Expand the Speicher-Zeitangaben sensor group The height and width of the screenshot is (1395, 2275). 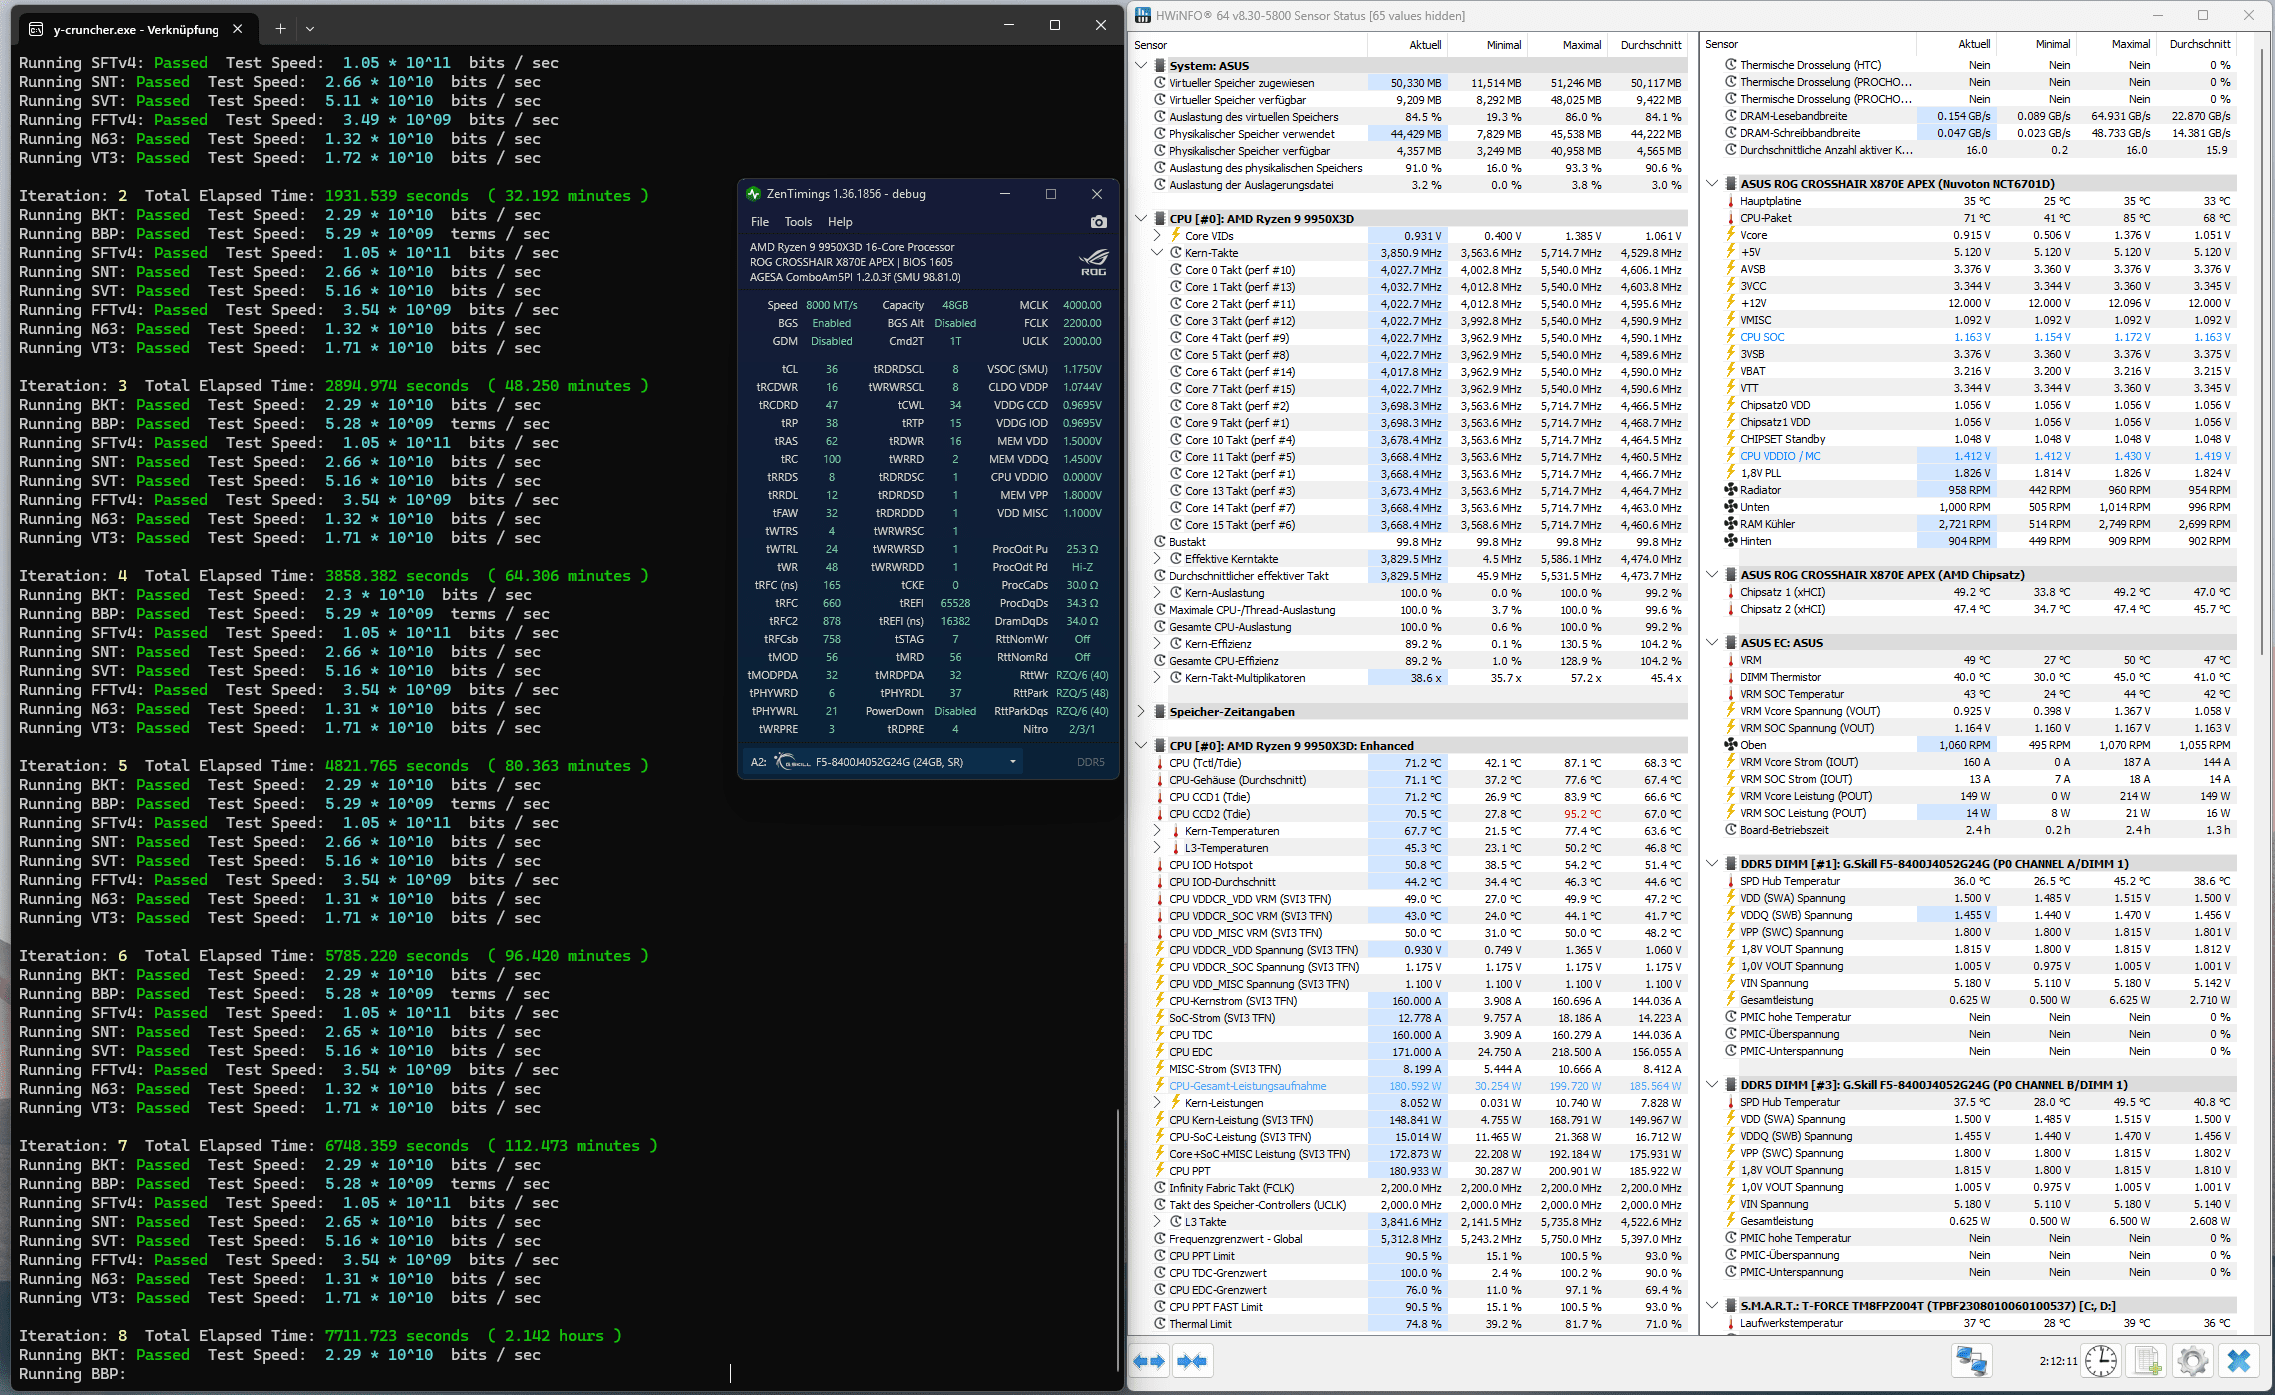click(x=1141, y=712)
